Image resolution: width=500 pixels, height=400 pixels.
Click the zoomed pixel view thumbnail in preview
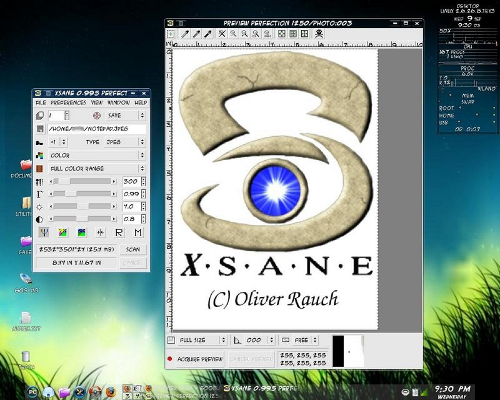pos(348,351)
